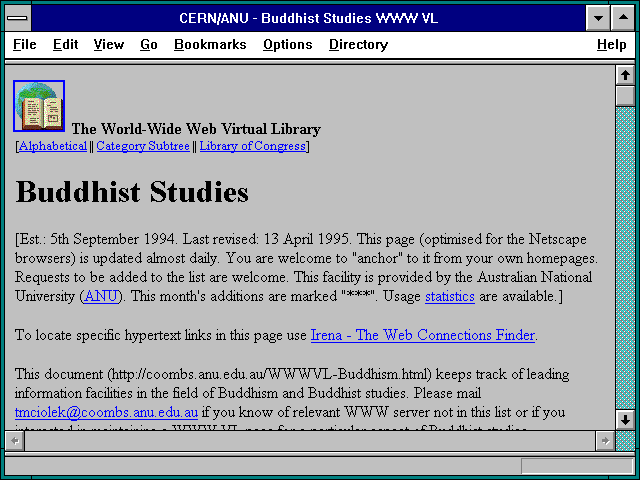Follow the Category Subtree link
This screenshot has width=640, height=480.
point(143,146)
